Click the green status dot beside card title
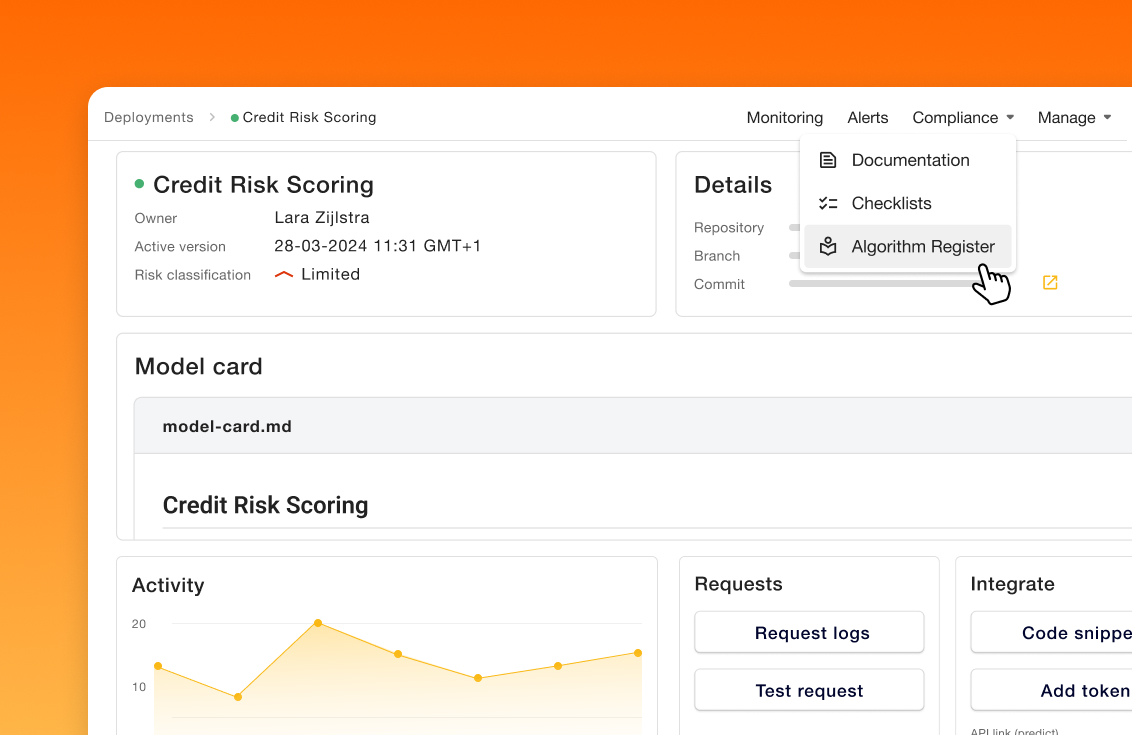Screen dimensions: 1132x735 pyautogui.click(x=139, y=184)
